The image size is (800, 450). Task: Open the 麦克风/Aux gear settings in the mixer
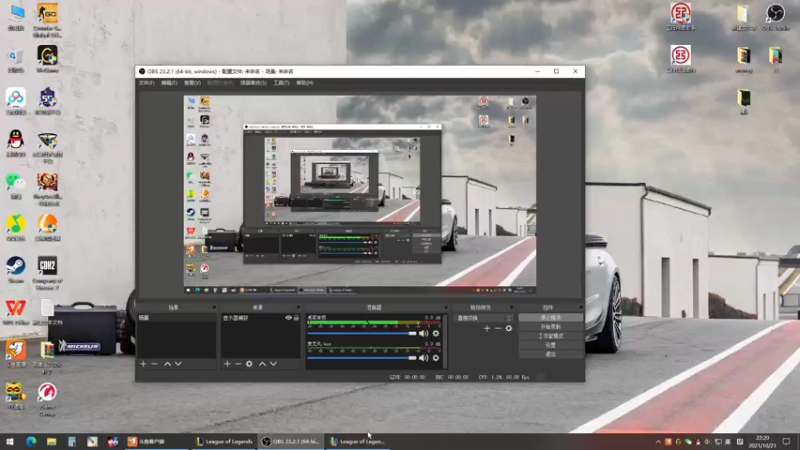pos(436,358)
